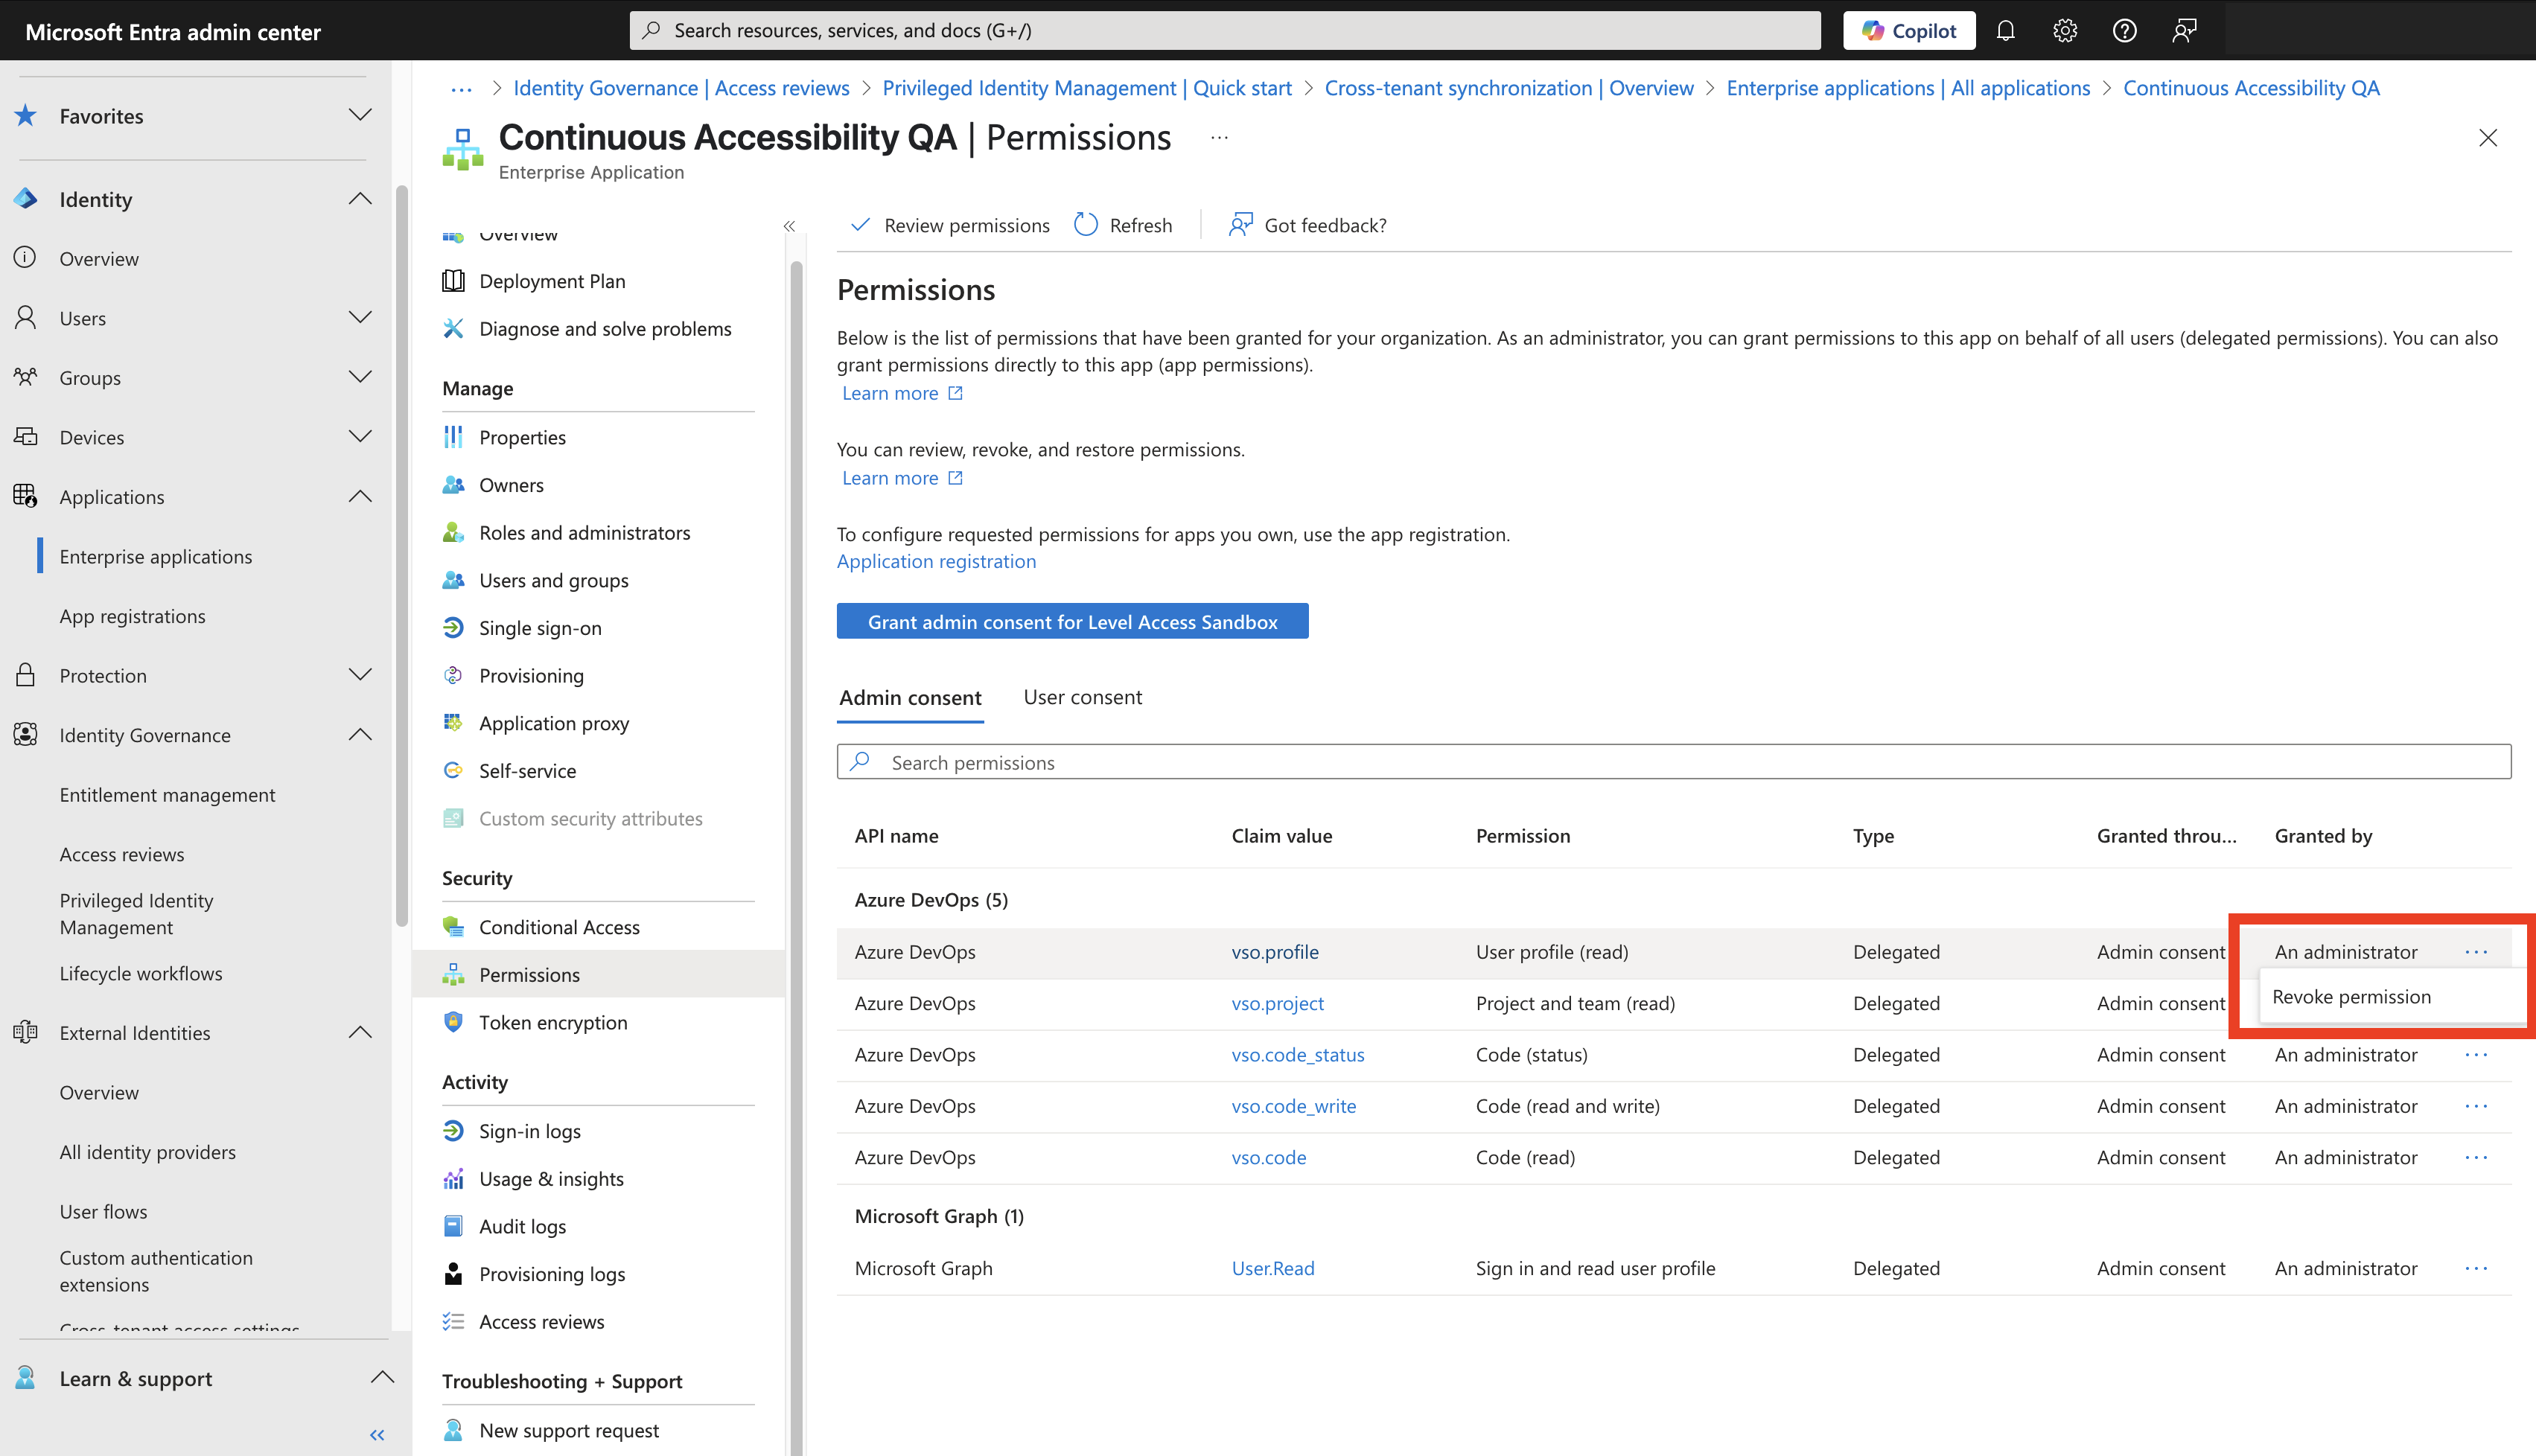This screenshot has height=1456, width=2536.
Task: Click the Refresh toolbar icon
Action: (x=1086, y=225)
